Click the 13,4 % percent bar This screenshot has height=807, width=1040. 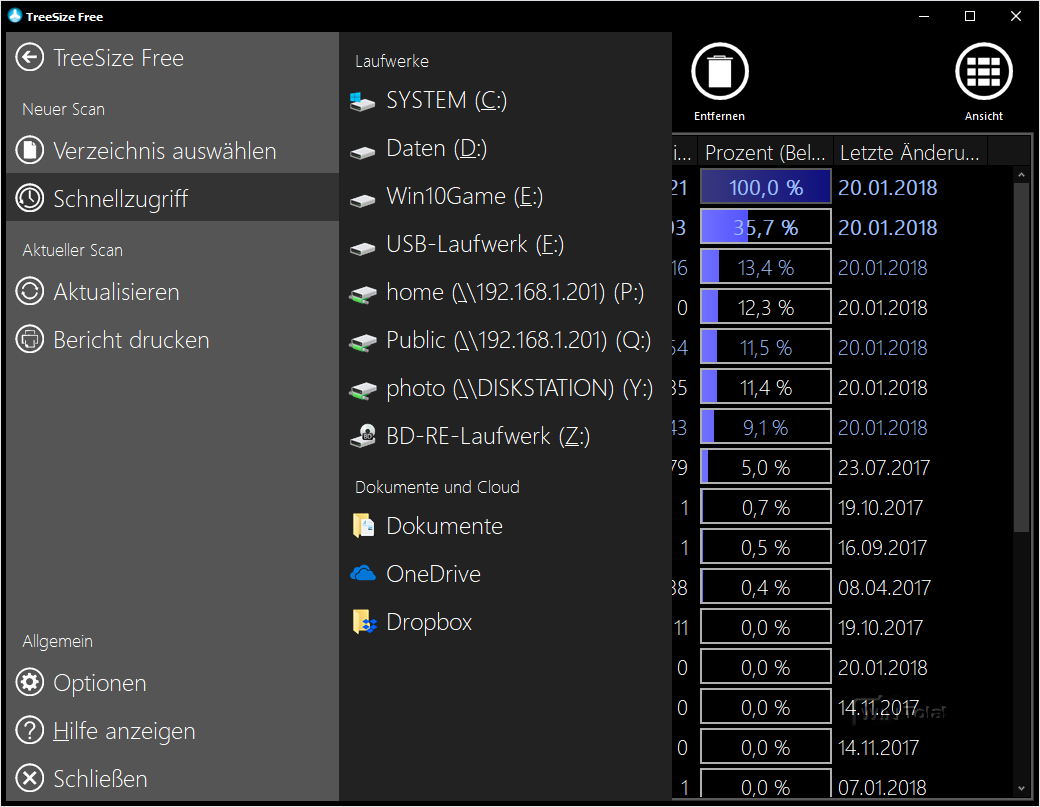point(765,267)
